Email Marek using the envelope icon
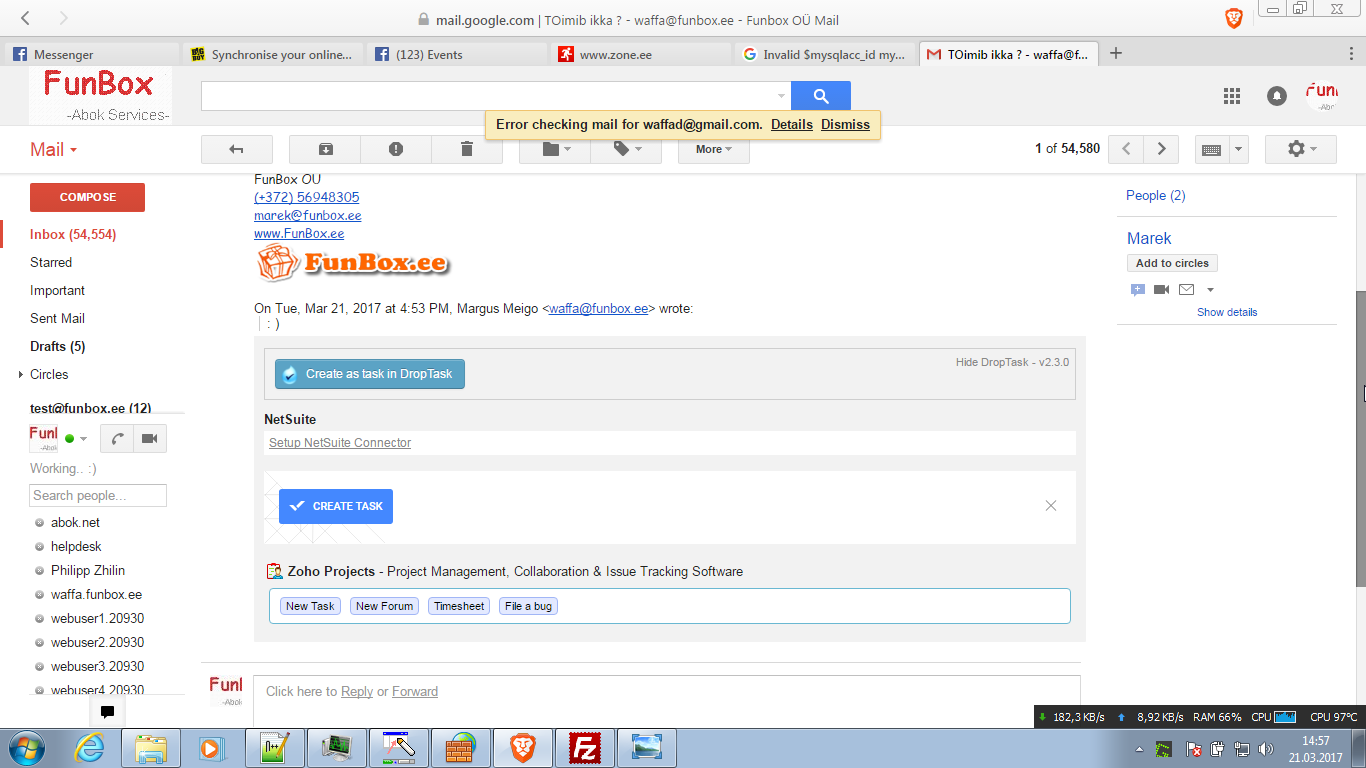1366x768 pixels. pos(1186,290)
